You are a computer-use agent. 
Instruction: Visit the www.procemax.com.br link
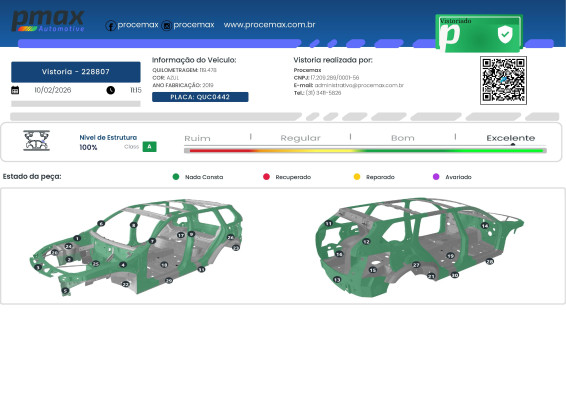(269, 25)
